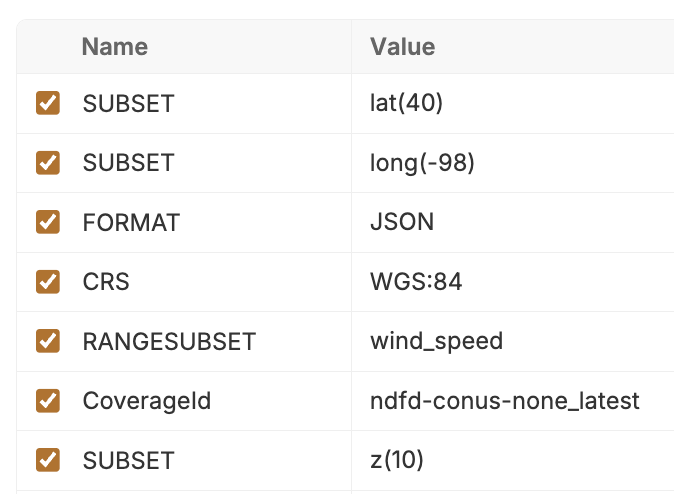Edit the WGS:84 value cell

(416, 282)
